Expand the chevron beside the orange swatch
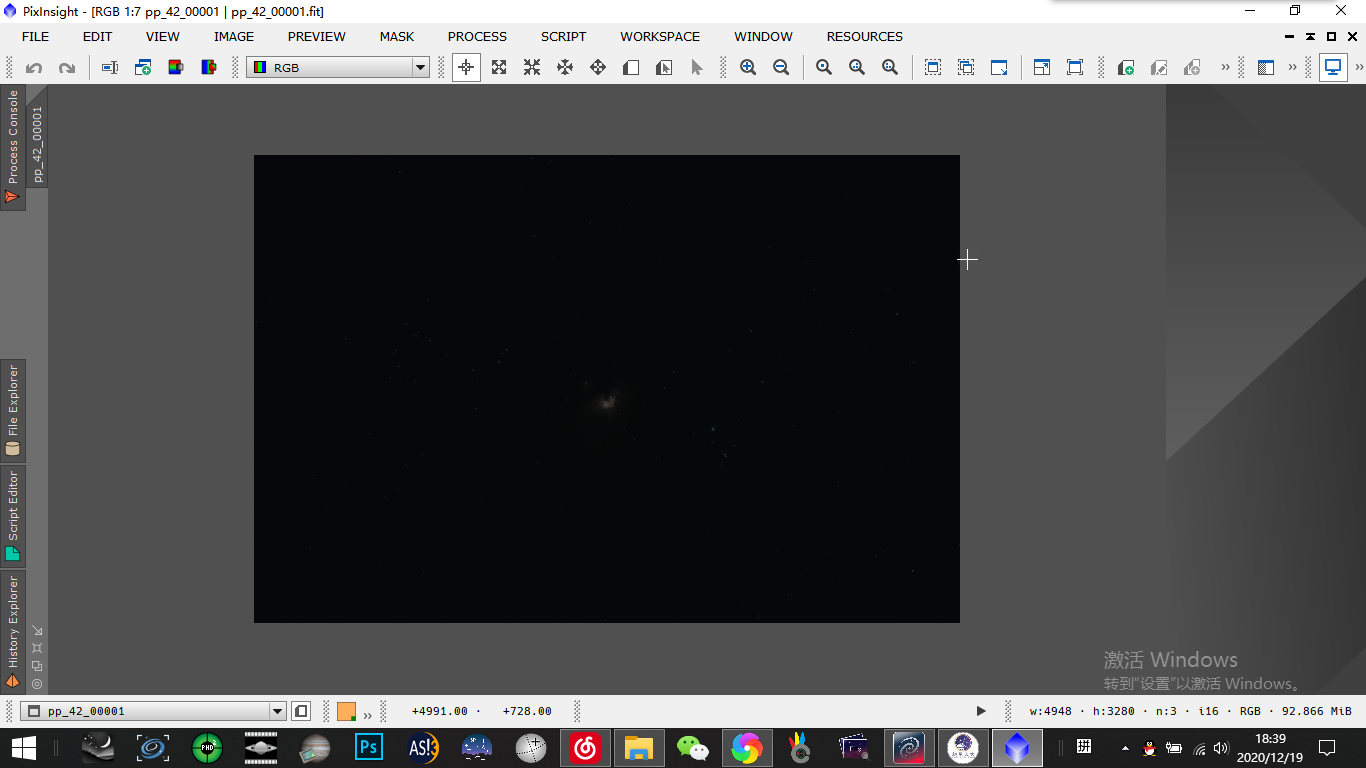The width and height of the screenshot is (1366, 768). click(x=367, y=714)
